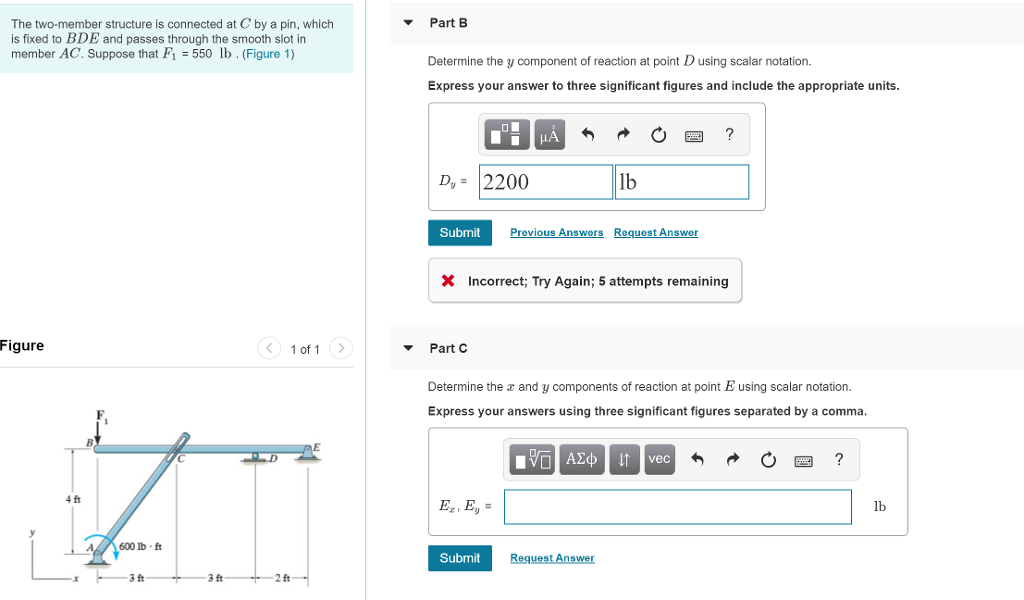Image resolution: width=1024 pixels, height=600 pixels.
Task: Open the math template icon in Part C
Action: [x=530, y=460]
